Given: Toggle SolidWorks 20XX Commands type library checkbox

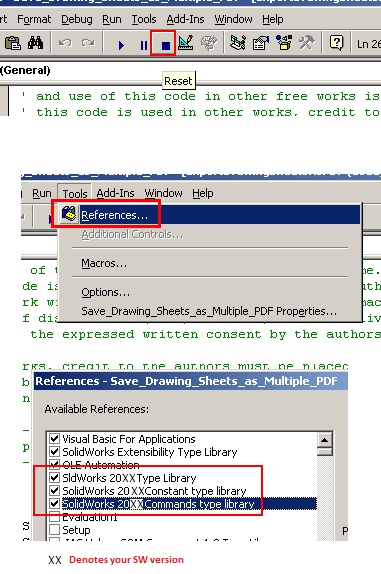Looking at the screenshot, I should 54,504.
